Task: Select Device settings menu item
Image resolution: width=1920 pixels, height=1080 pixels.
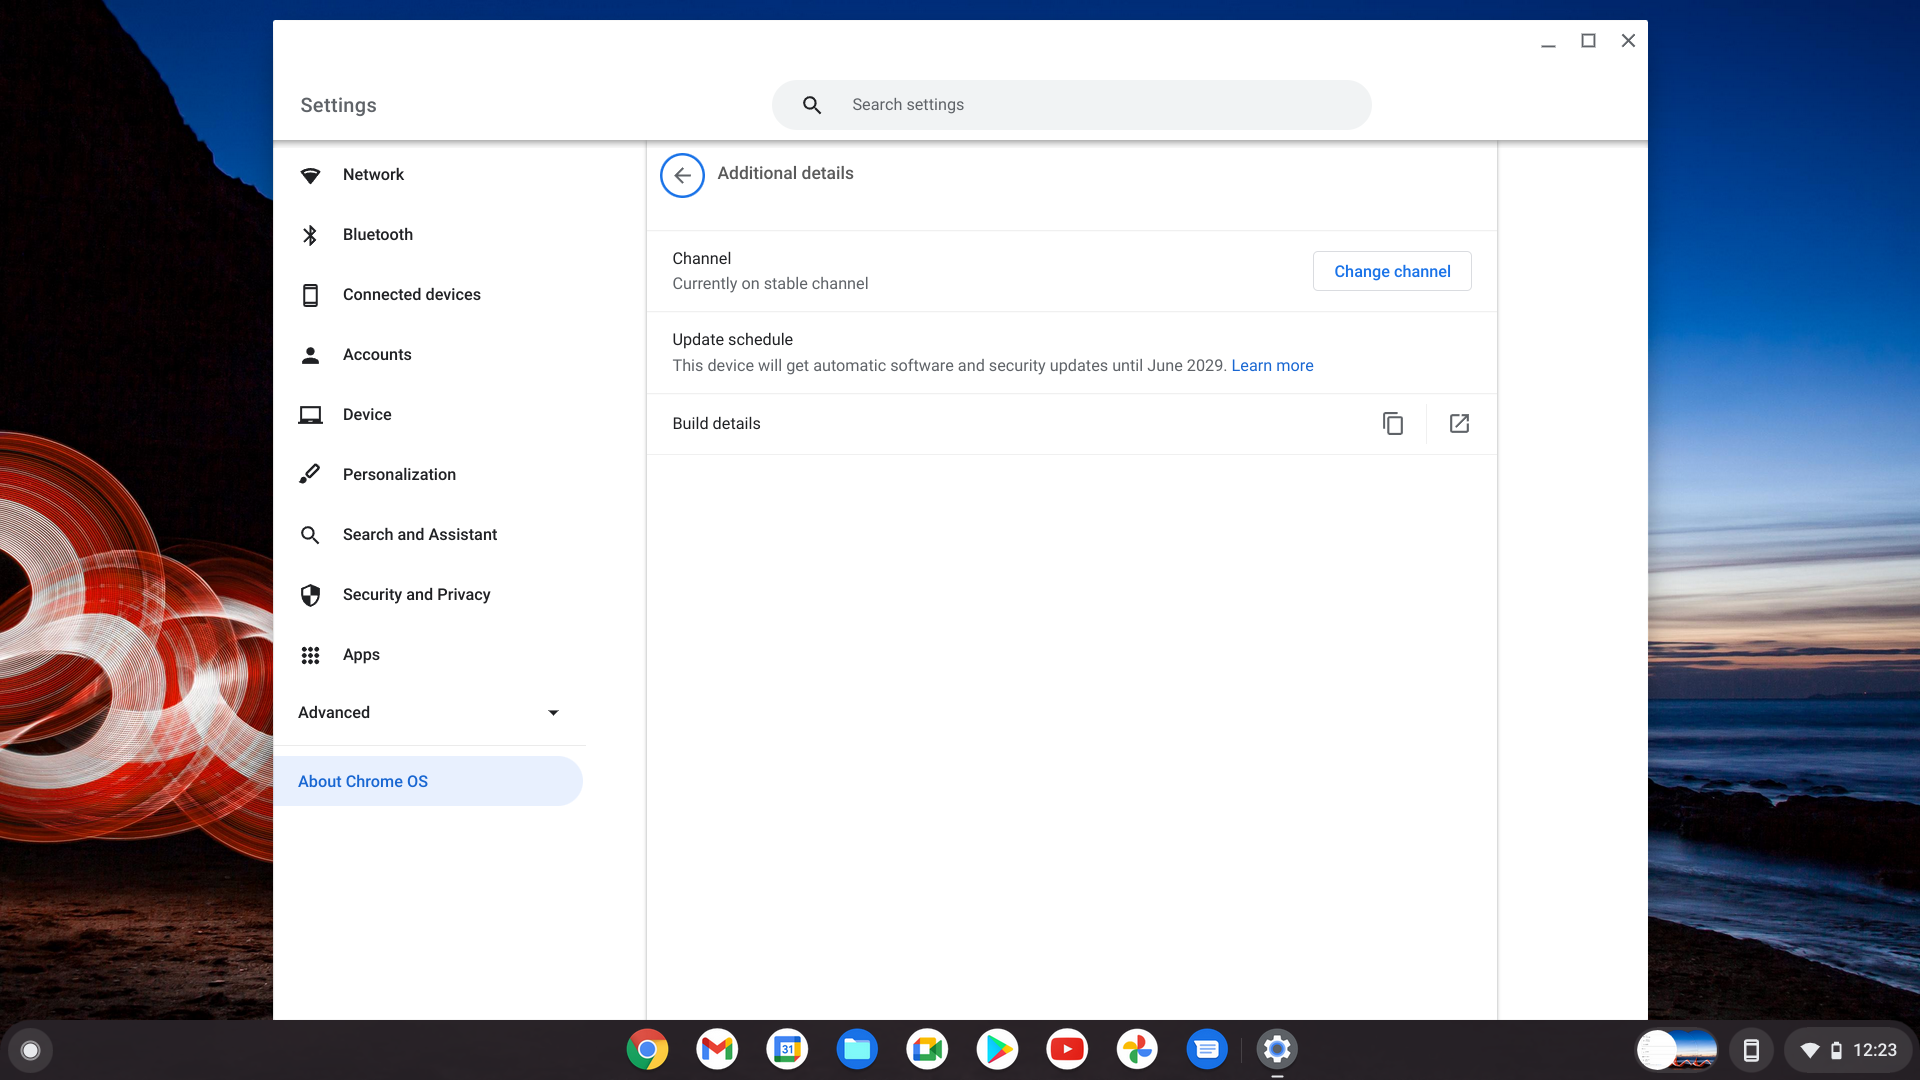Action: [x=367, y=414]
